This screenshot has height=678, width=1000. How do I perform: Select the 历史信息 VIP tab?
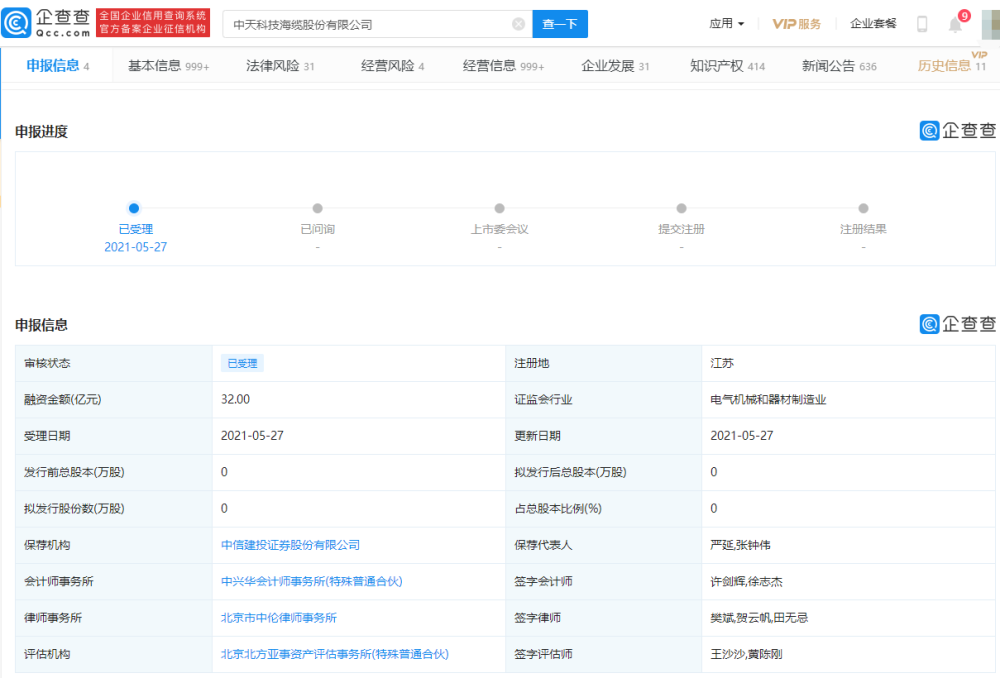click(x=951, y=66)
